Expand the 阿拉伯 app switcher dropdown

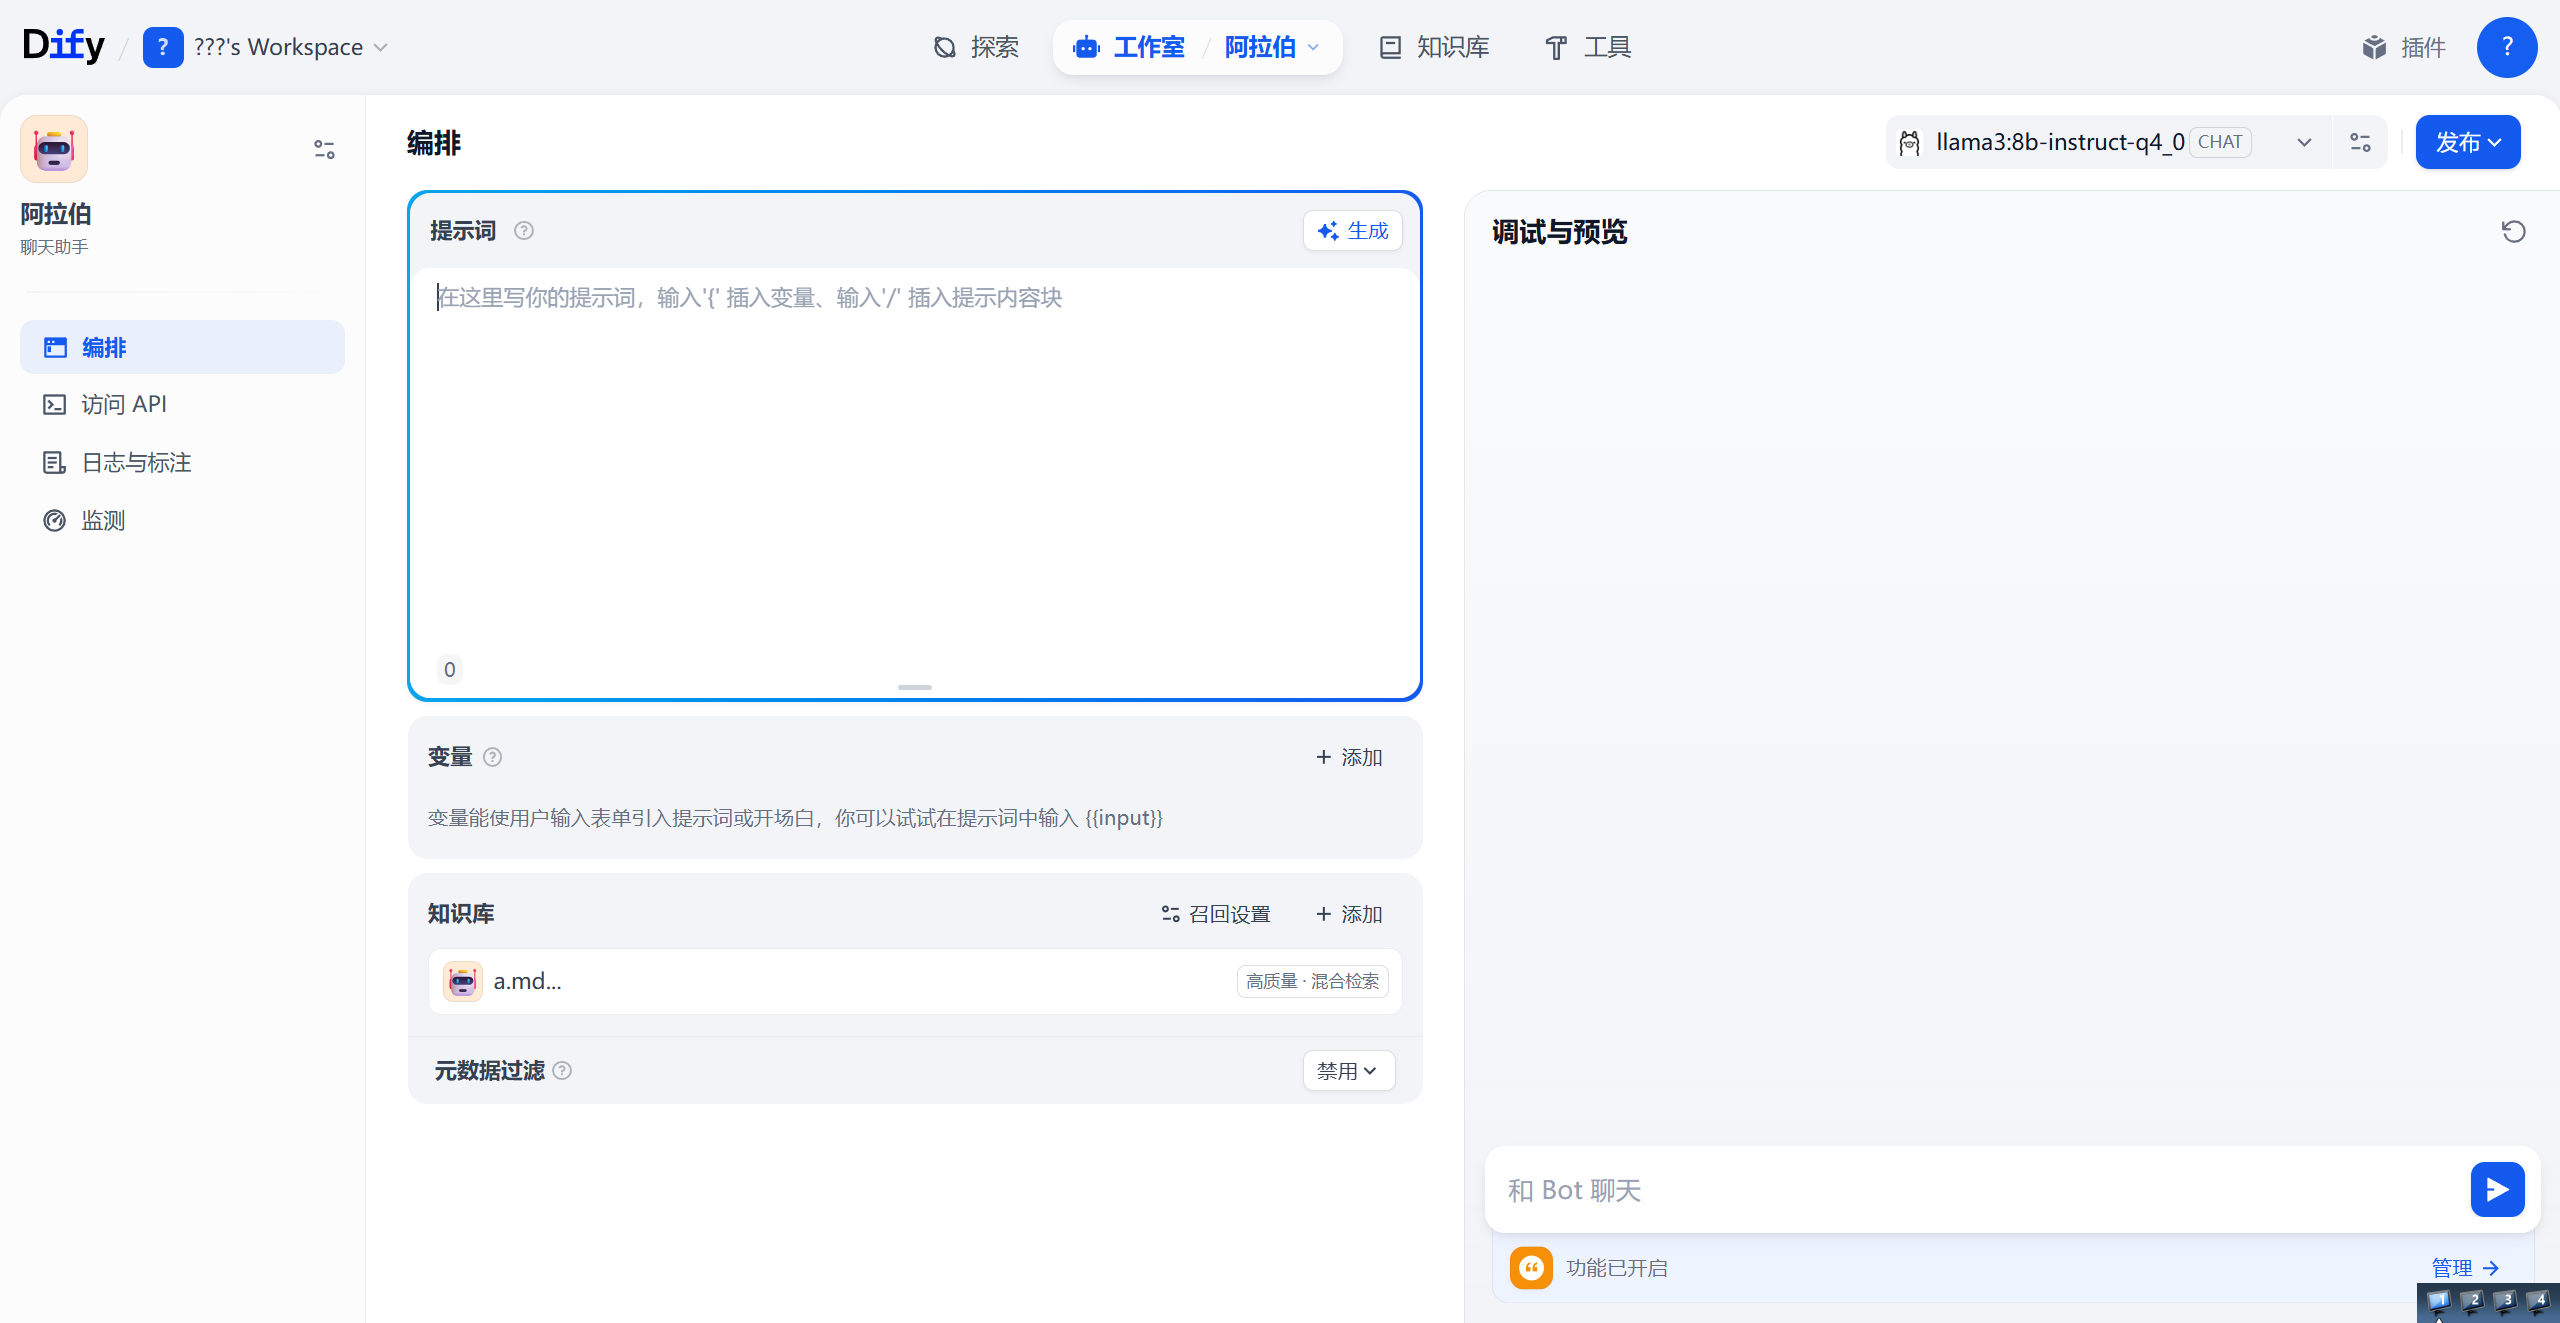tap(1272, 47)
